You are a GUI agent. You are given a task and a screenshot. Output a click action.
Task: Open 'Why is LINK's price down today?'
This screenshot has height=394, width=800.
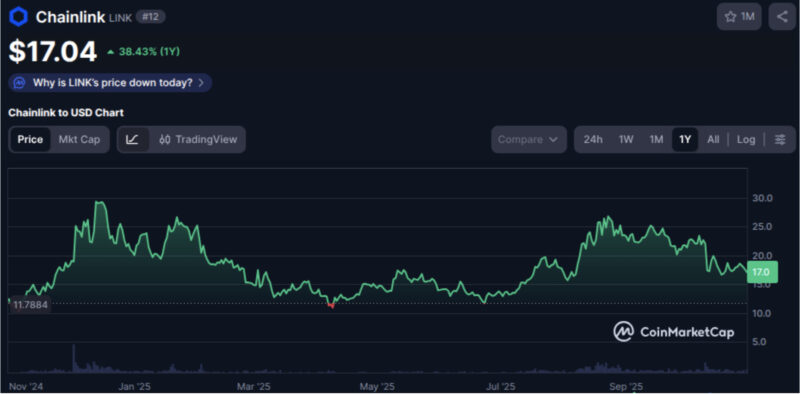pyautogui.click(x=110, y=83)
